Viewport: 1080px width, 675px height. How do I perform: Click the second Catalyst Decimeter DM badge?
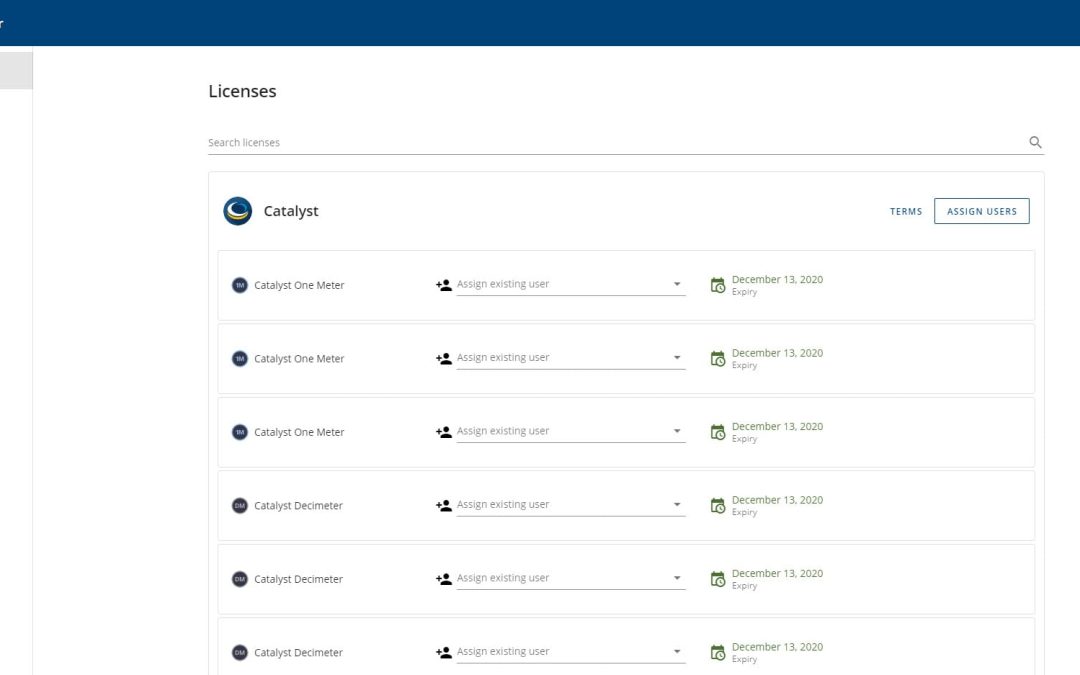(x=240, y=579)
